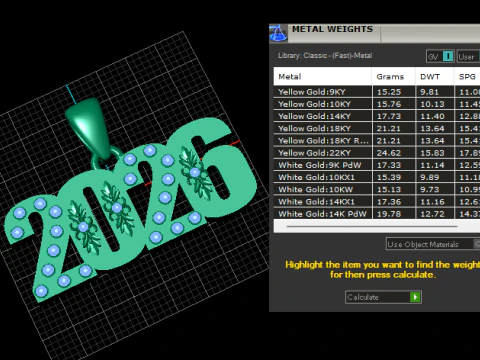This screenshot has width=480, height=360.
Task: Select the Yellow Gold:10KY row
Action: (377, 104)
